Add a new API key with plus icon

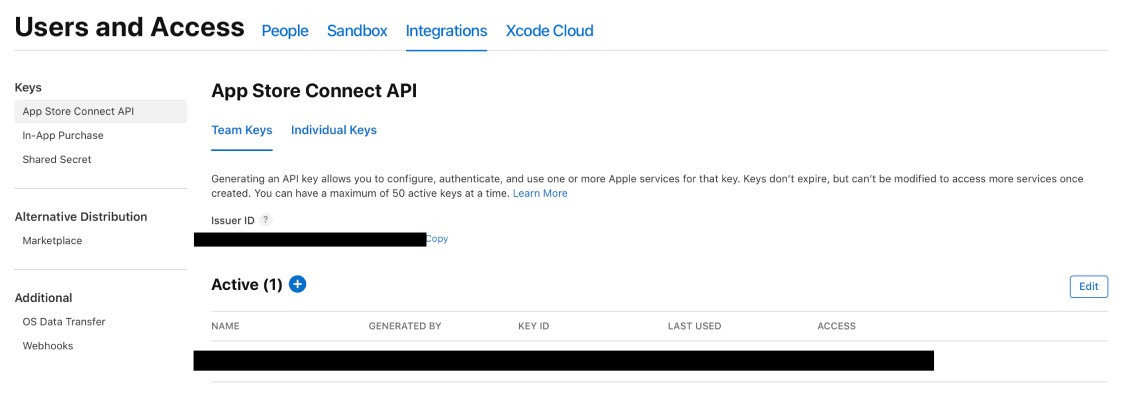[x=297, y=284]
